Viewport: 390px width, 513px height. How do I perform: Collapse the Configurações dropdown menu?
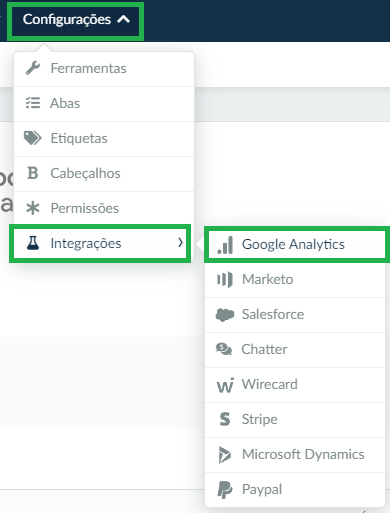coord(76,20)
